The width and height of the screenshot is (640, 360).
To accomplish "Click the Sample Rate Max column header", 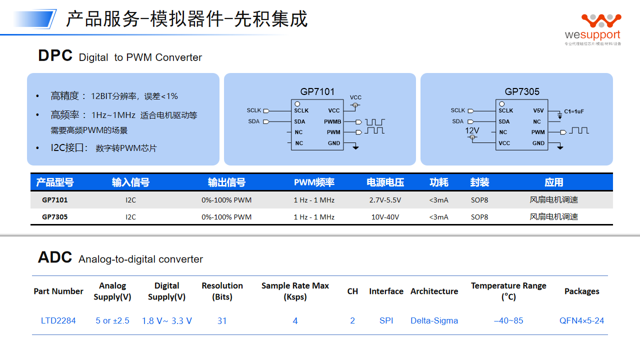I will (295, 291).
